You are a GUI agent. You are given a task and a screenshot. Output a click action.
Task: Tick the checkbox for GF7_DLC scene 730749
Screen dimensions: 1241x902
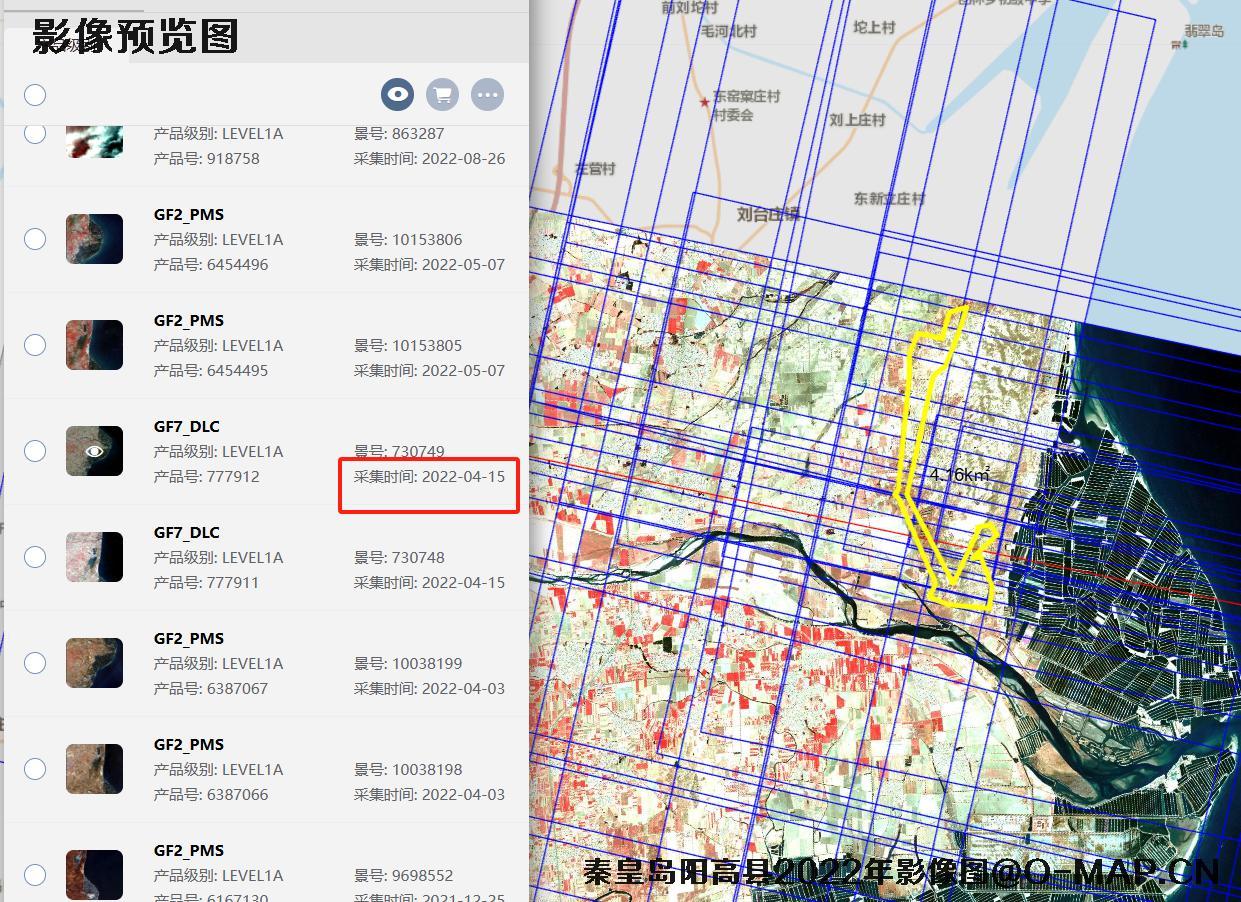pos(35,451)
